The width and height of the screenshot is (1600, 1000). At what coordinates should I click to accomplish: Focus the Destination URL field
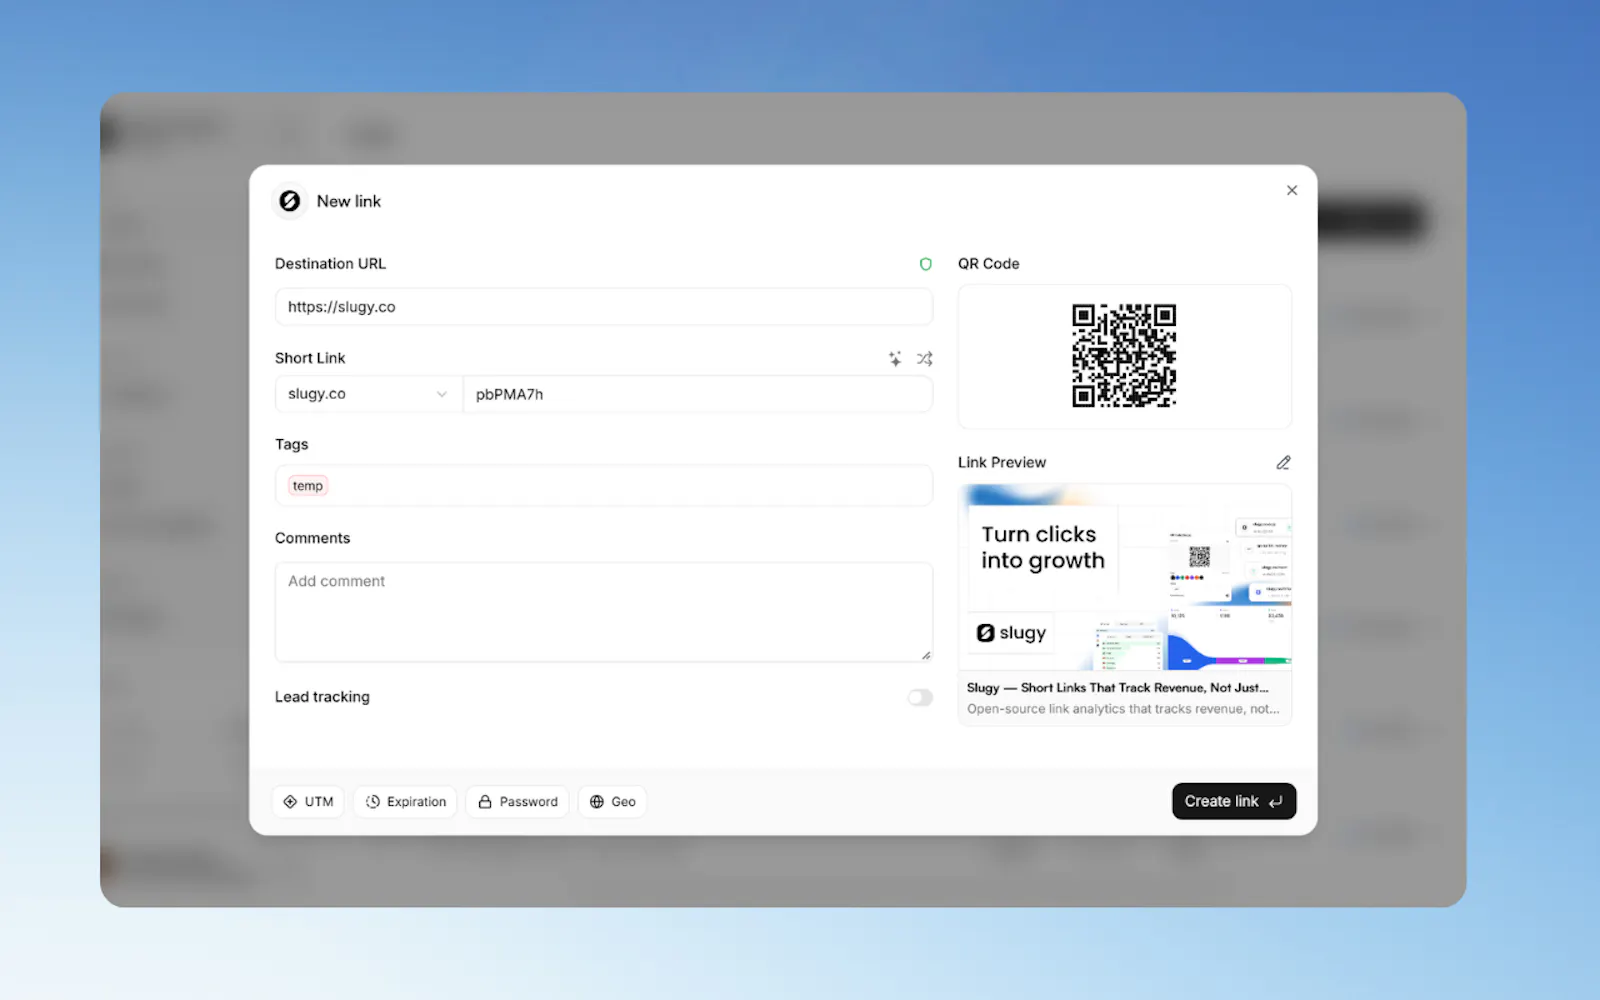click(604, 307)
